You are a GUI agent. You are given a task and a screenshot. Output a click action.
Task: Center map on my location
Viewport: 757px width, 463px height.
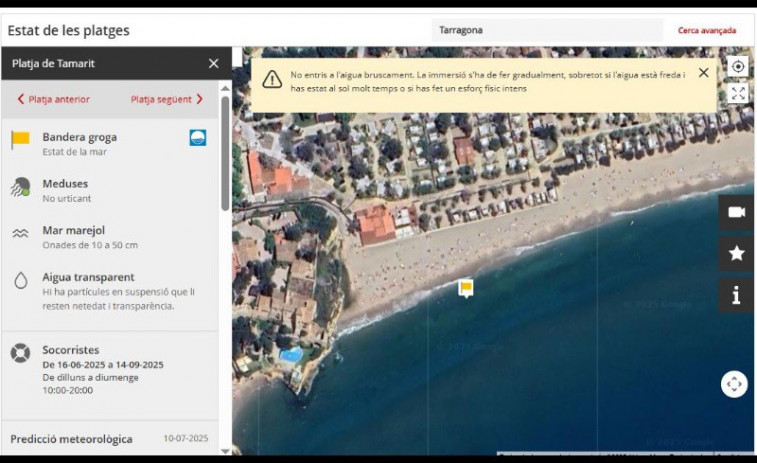point(738,66)
